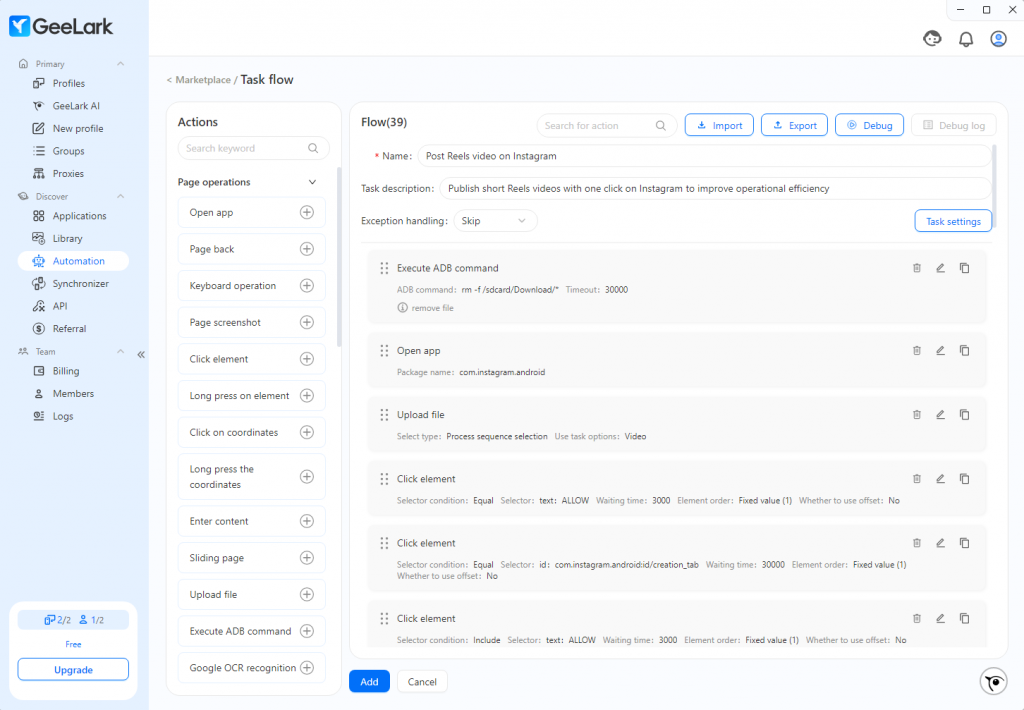
Task: Click the blue Add button
Action: pyautogui.click(x=369, y=681)
